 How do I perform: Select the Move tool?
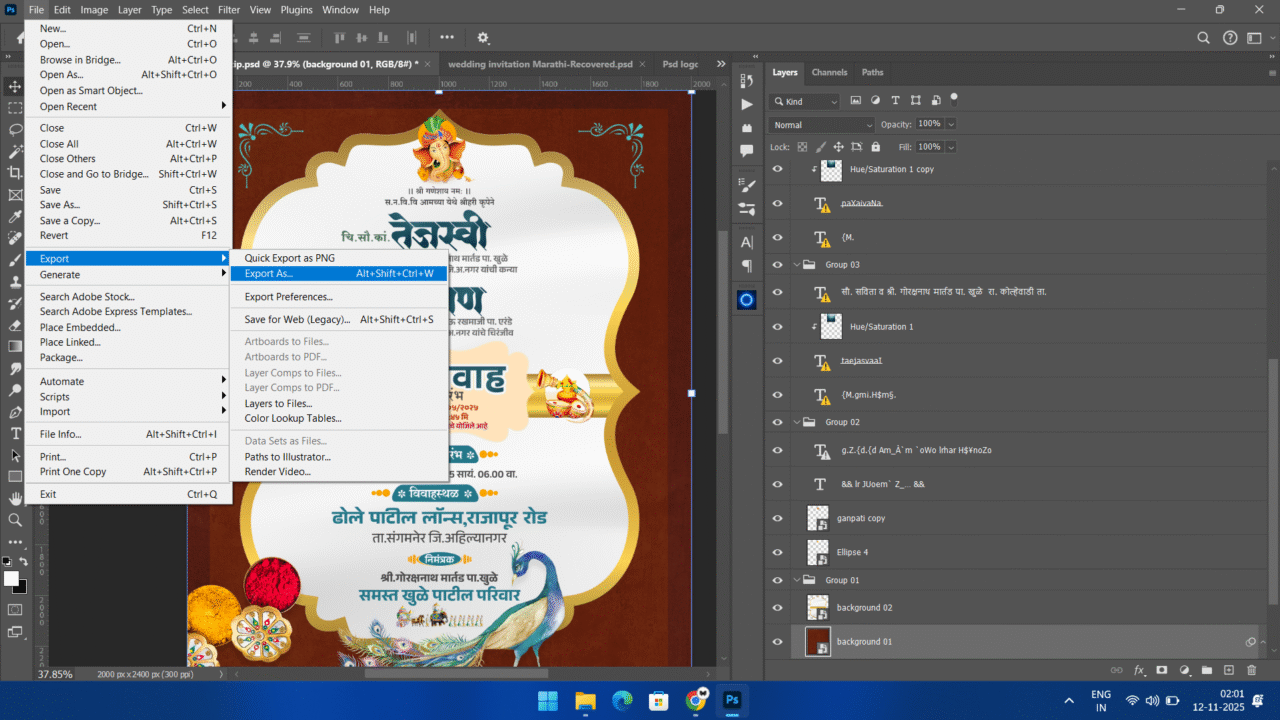tap(14, 86)
